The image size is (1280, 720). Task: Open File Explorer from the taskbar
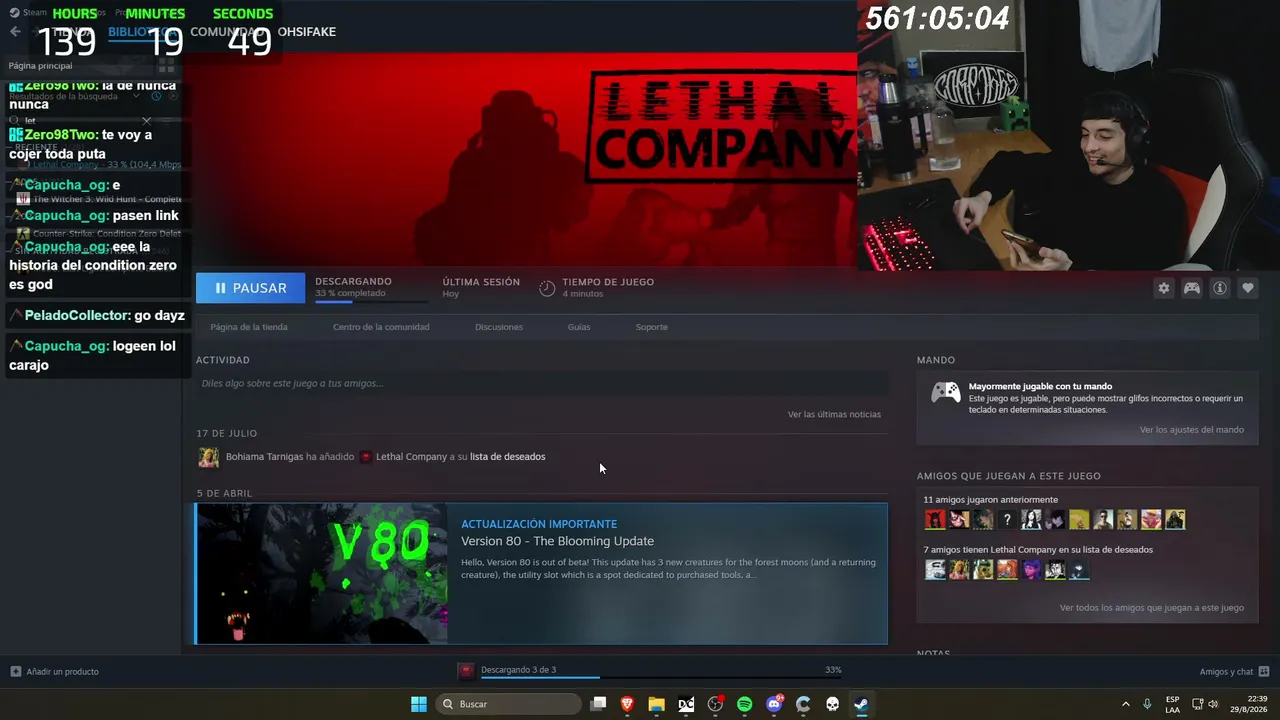tap(656, 704)
